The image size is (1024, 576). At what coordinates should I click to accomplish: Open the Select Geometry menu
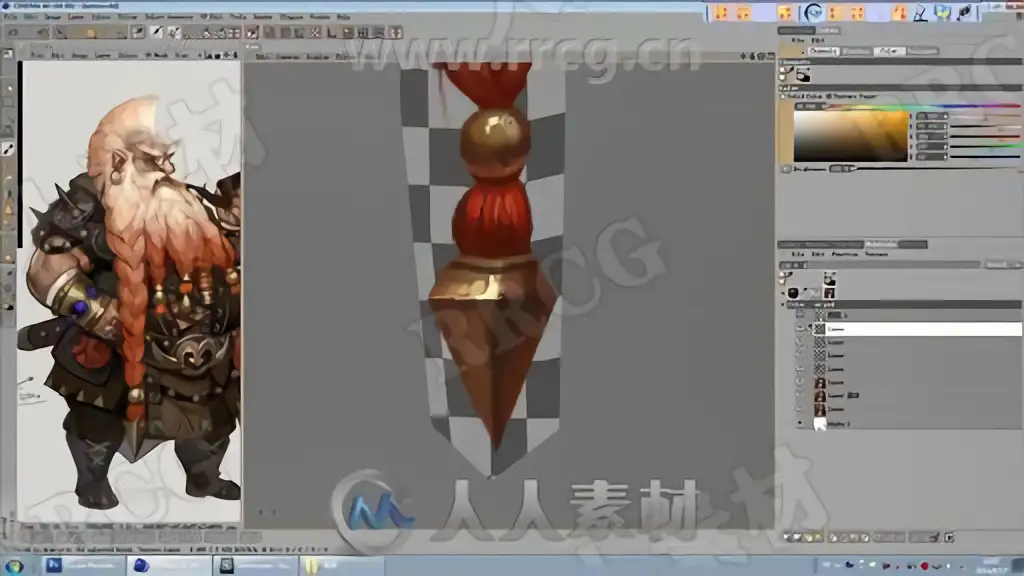[x=168, y=17]
